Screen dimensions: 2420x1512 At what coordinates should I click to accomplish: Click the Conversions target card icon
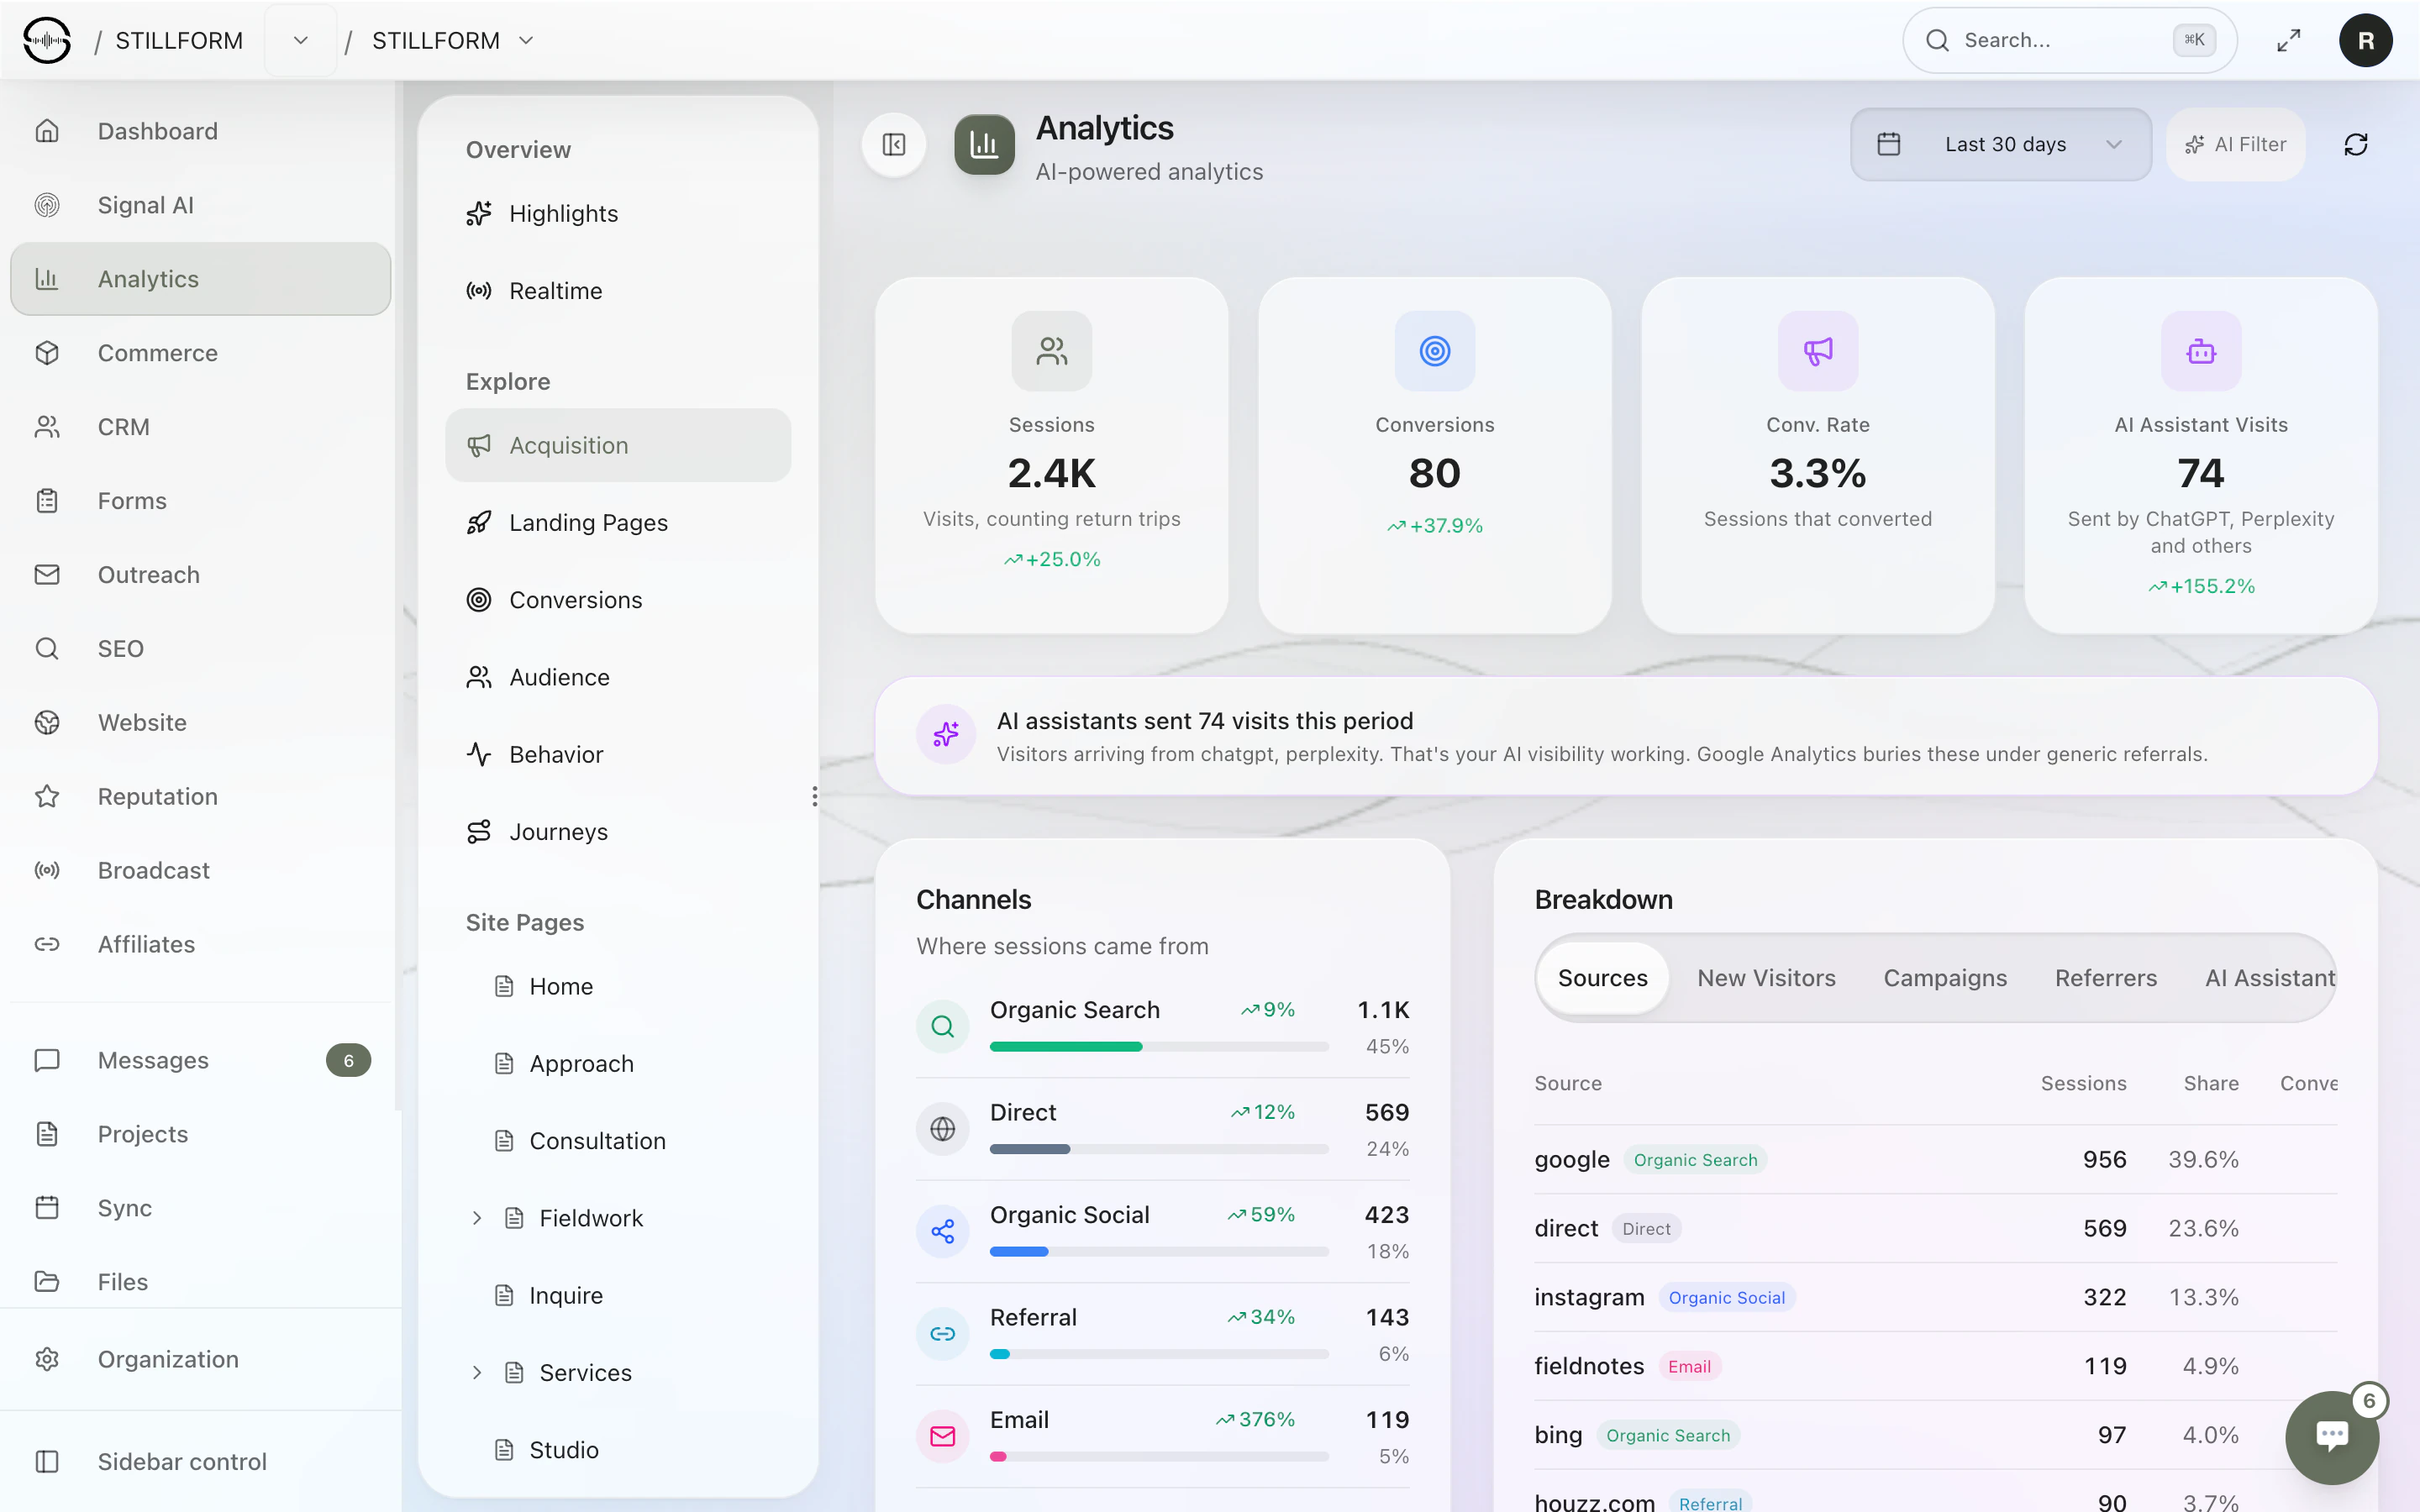(x=1434, y=351)
